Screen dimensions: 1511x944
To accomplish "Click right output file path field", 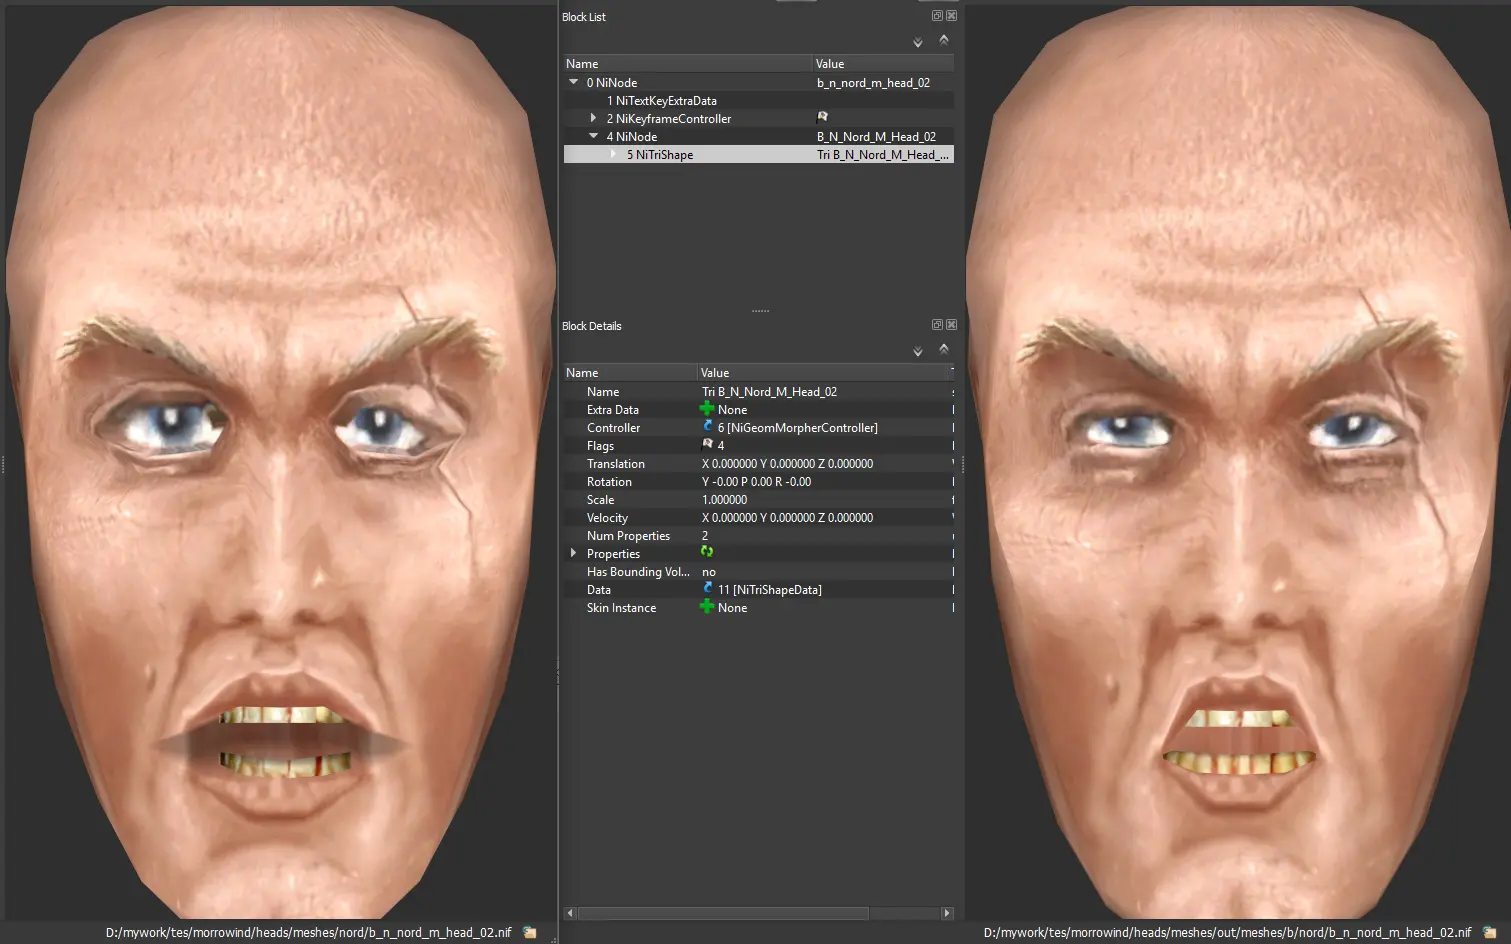I will coord(1227,932).
